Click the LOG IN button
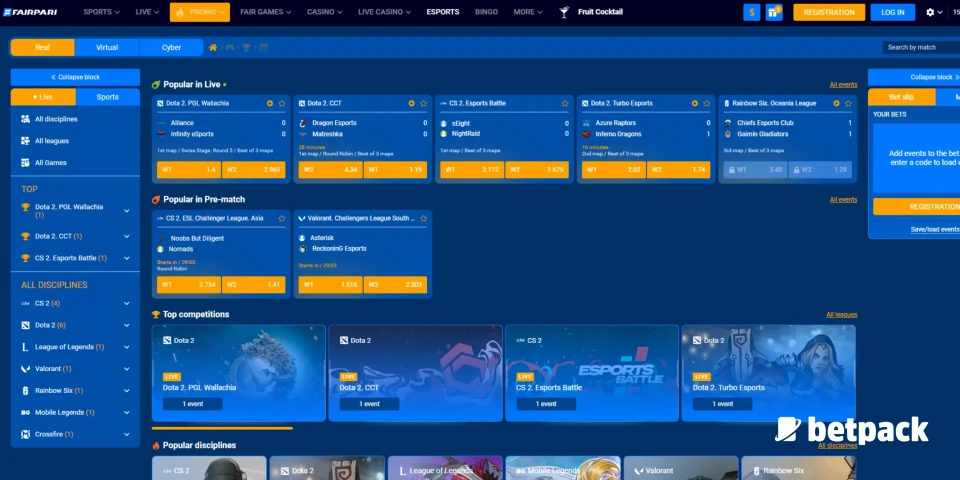 point(893,12)
